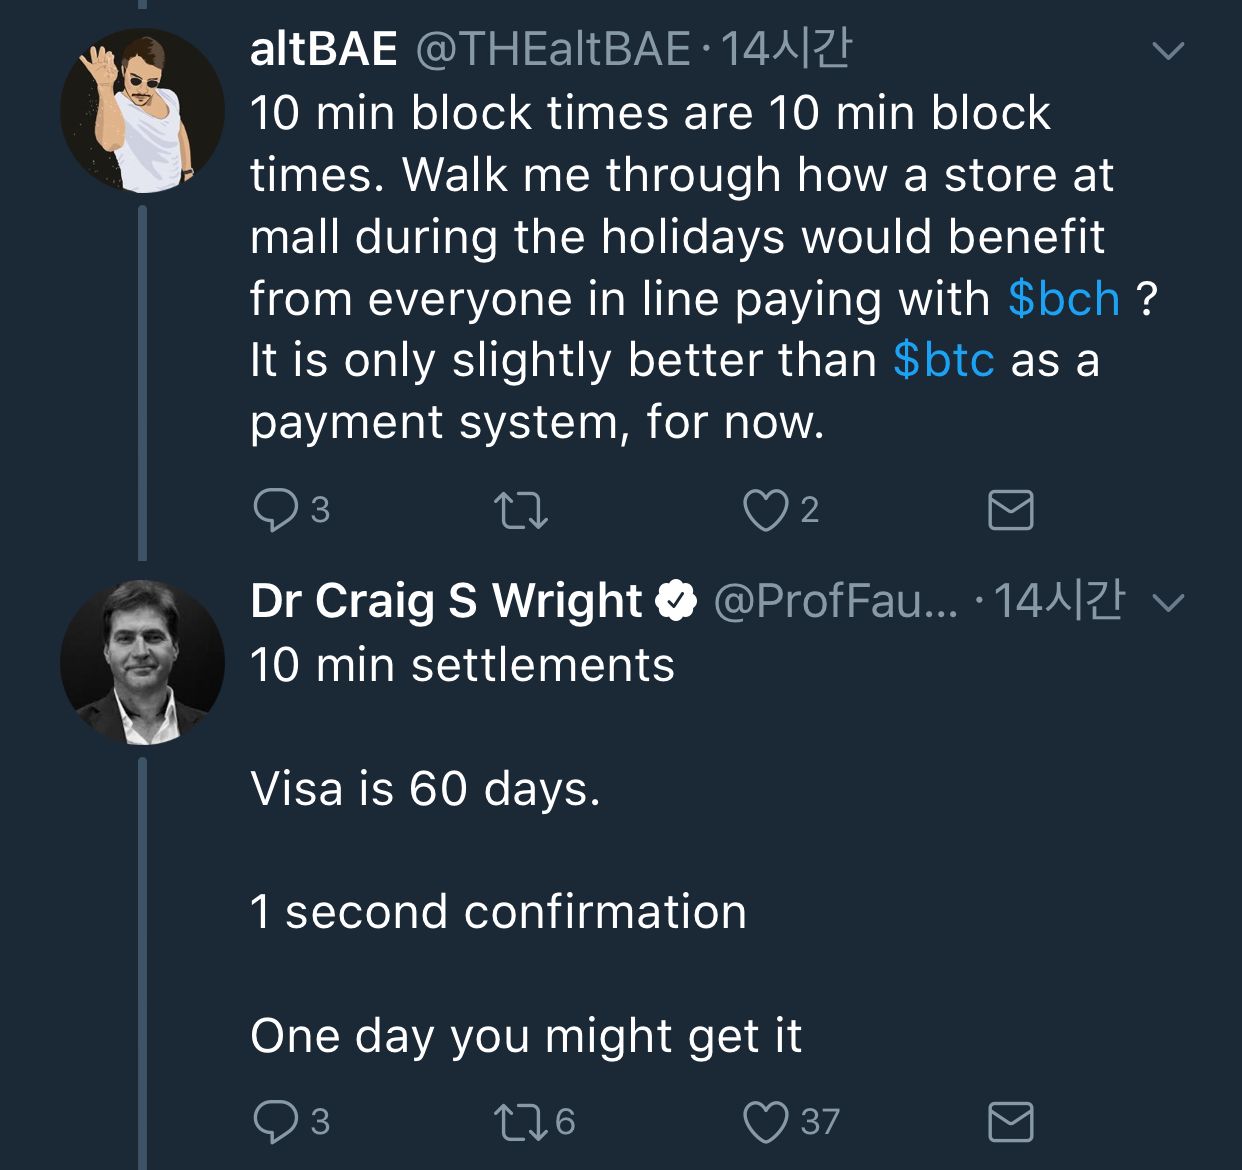Reply to altBAE's tweet
The width and height of the screenshot is (1242, 1170).
tap(275, 510)
